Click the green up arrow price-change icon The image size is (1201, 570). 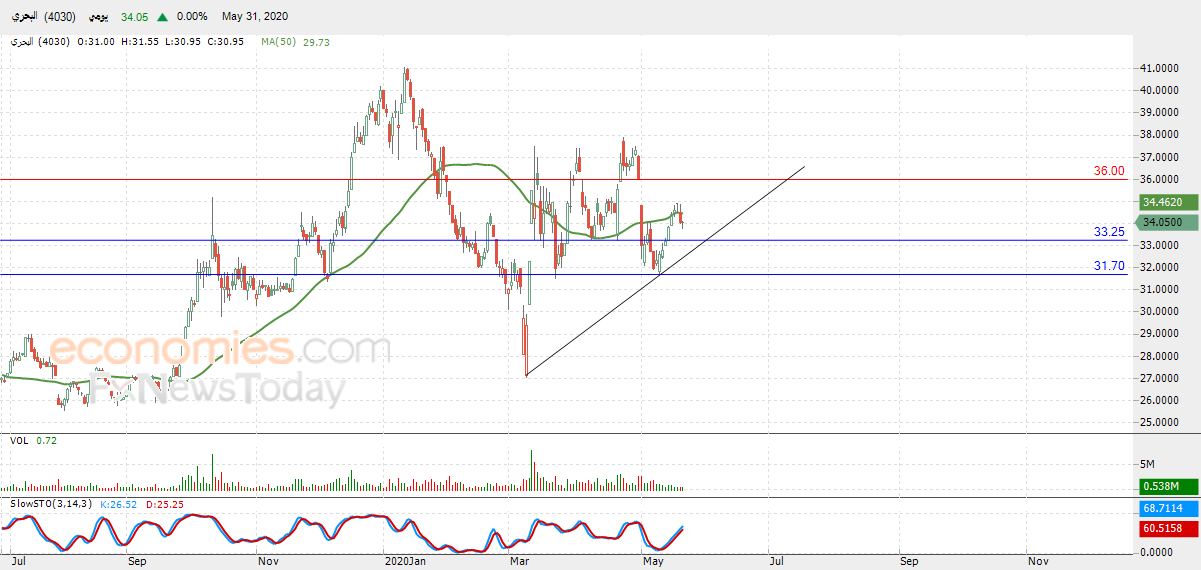(x=163, y=17)
